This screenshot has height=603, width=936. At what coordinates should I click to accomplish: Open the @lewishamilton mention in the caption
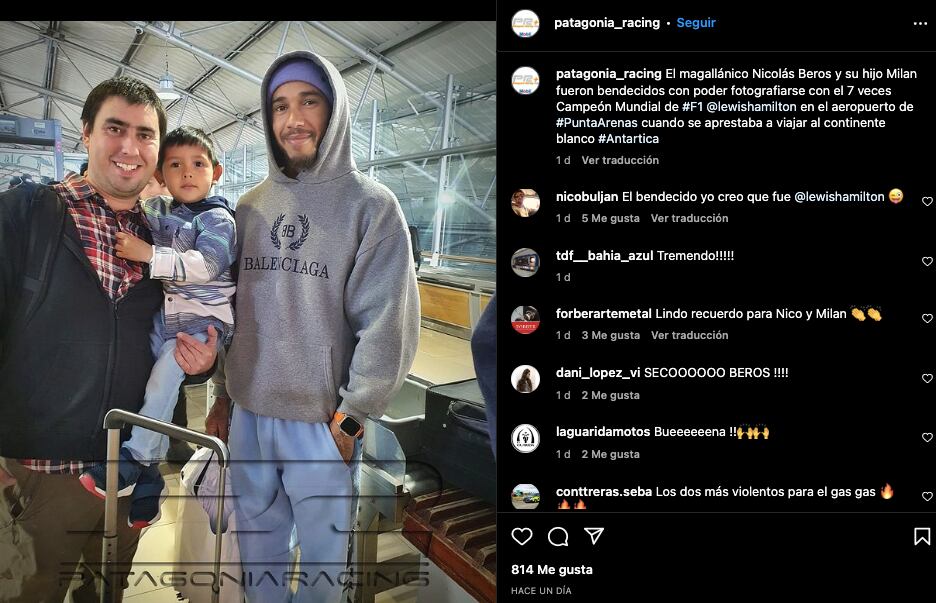click(x=752, y=106)
